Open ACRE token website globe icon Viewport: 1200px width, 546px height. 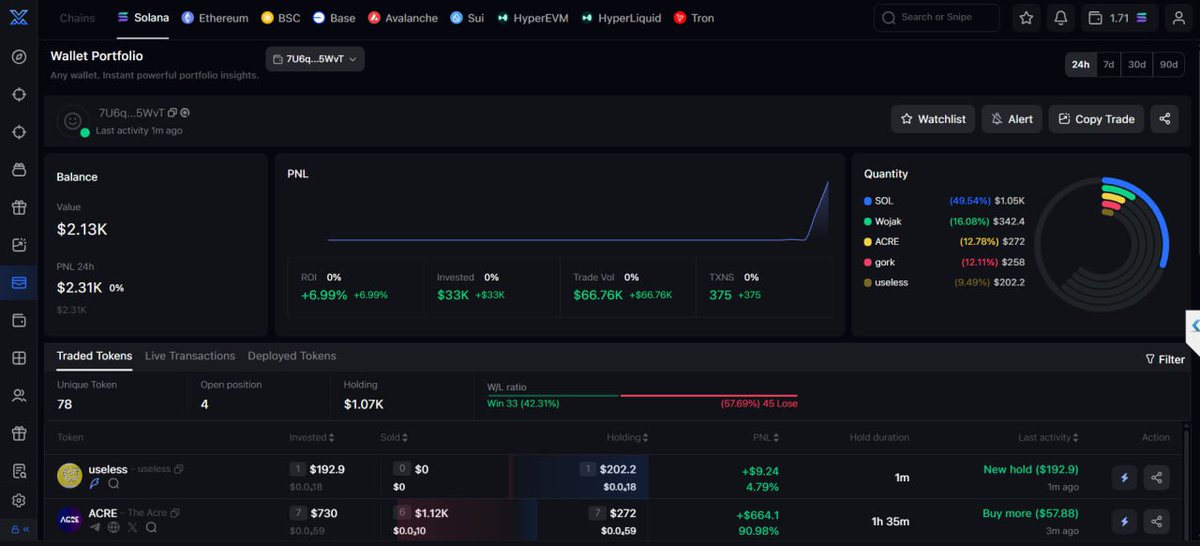coord(114,527)
